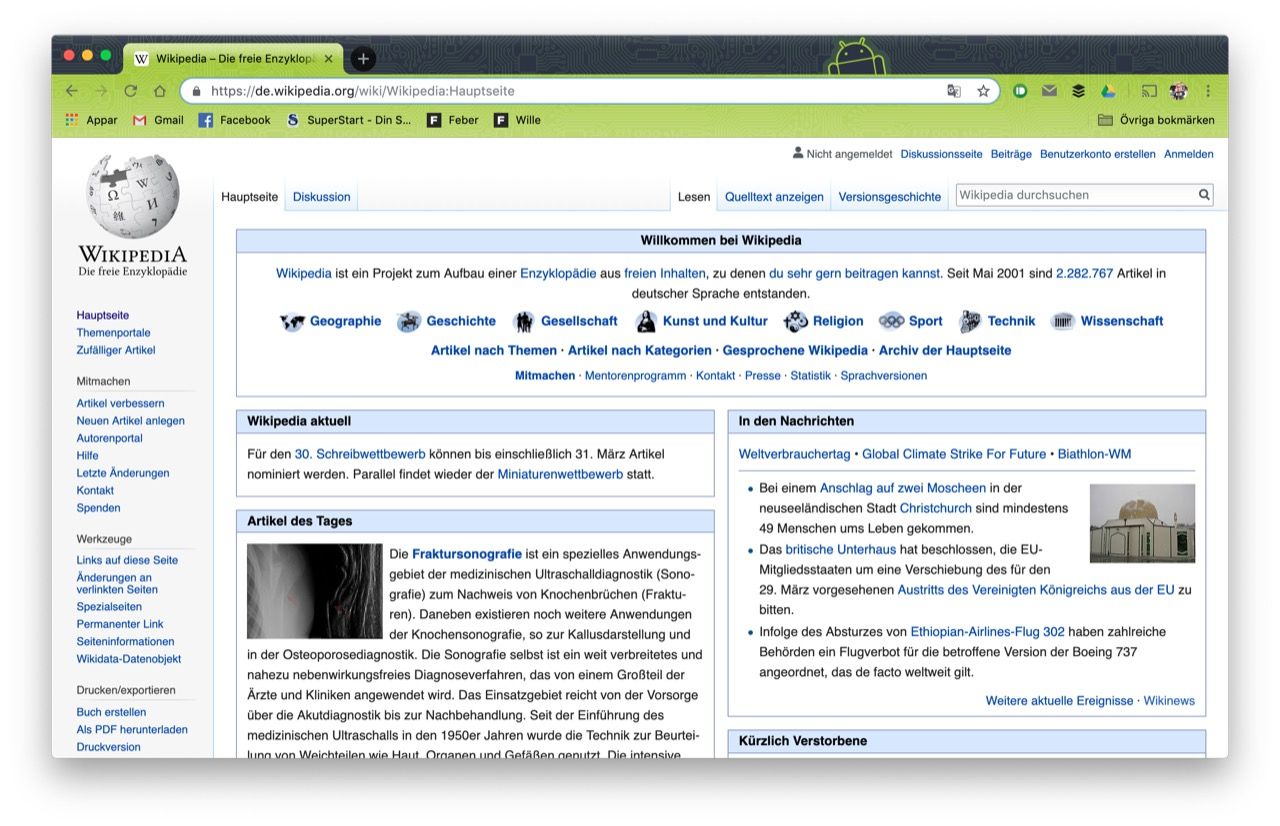Open the sonography X-ray thumbnail image

315,591
